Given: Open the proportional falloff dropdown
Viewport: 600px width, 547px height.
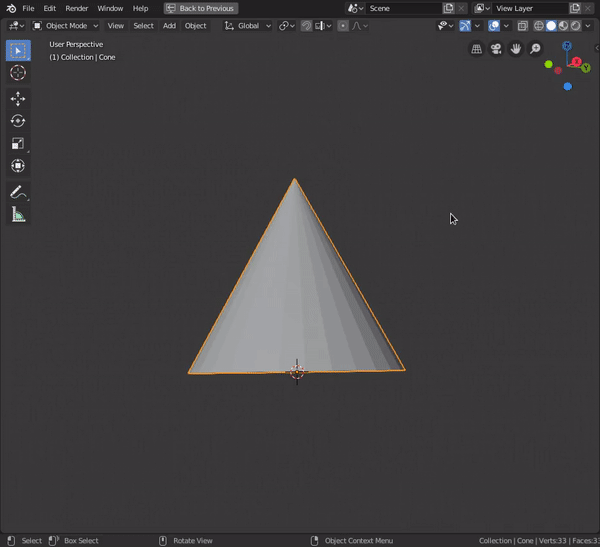Looking at the screenshot, I should pyautogui.click(x=360, y=26).
